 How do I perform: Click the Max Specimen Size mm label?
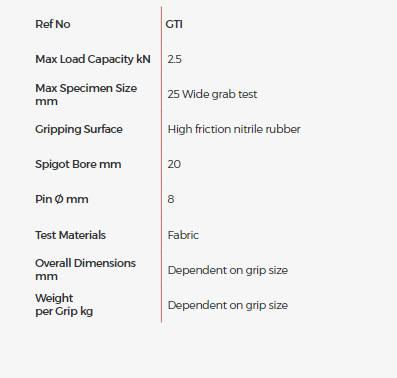tap(86, 95)
